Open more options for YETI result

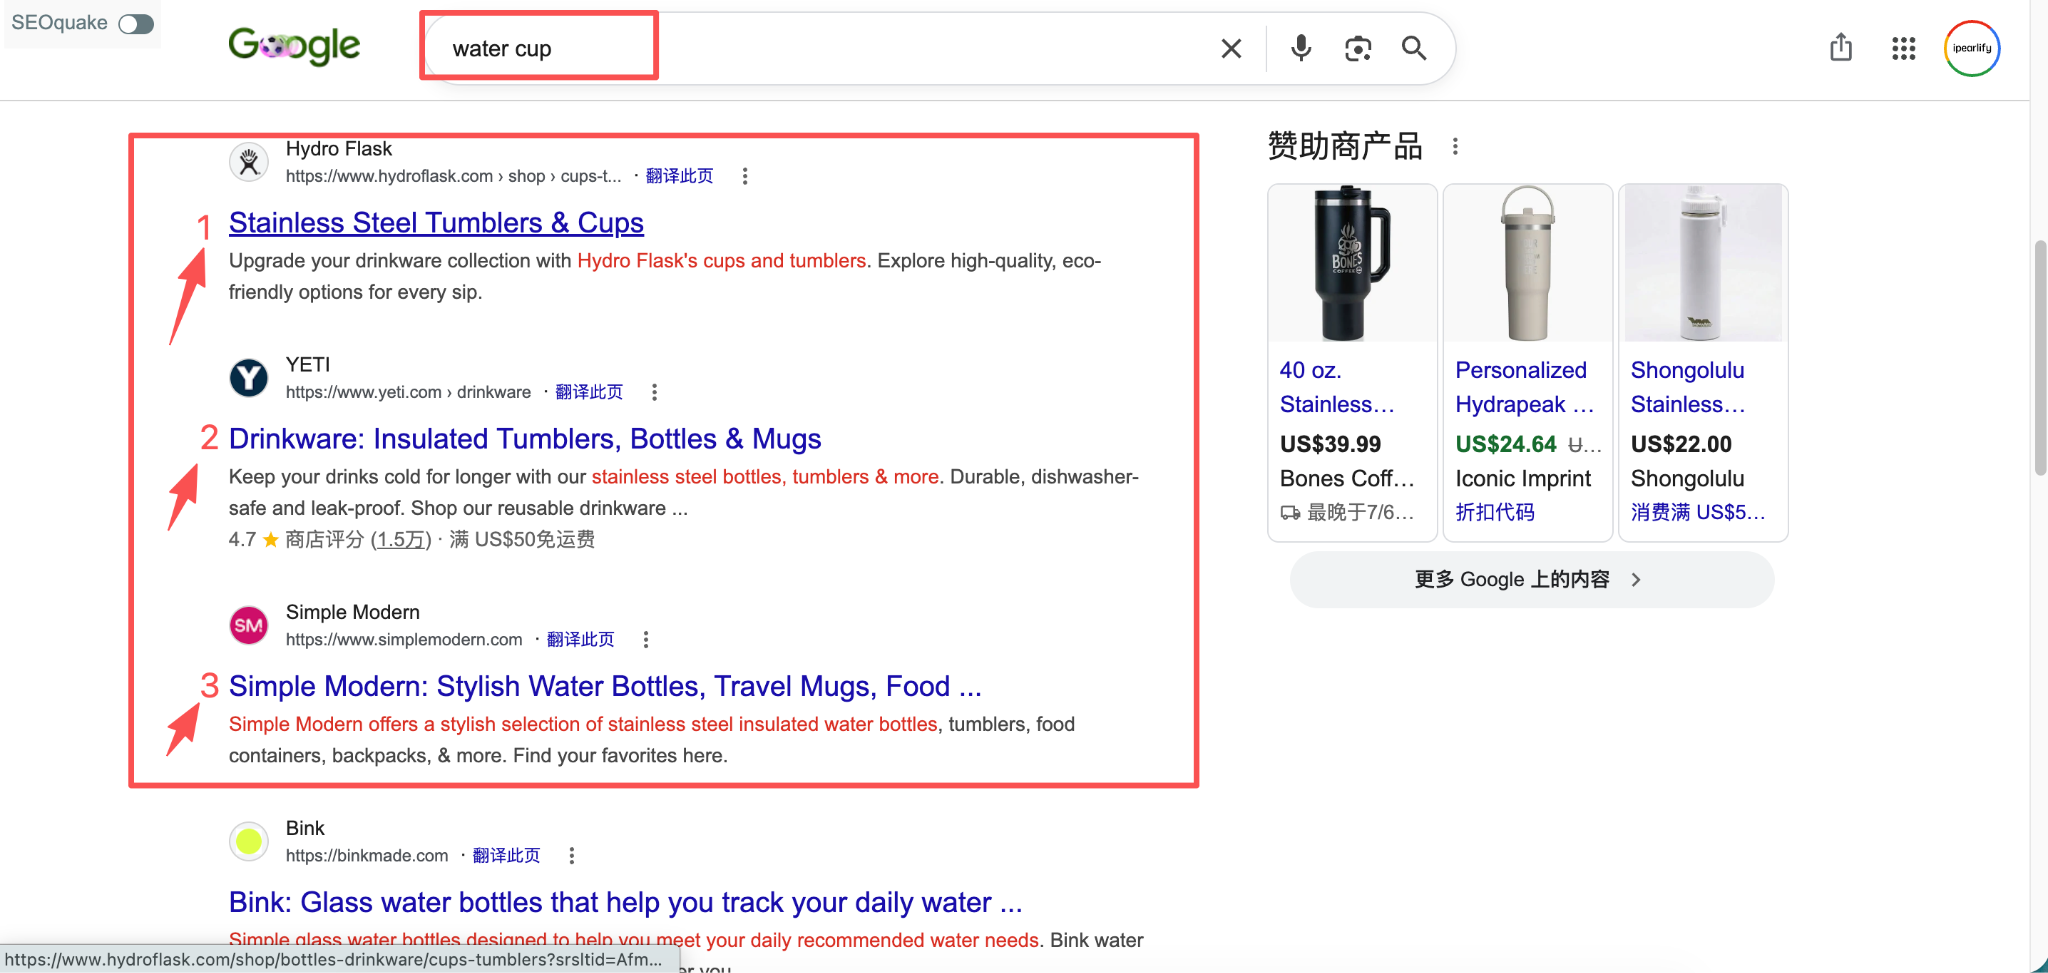pyautogui.click(x=654, y=392)
